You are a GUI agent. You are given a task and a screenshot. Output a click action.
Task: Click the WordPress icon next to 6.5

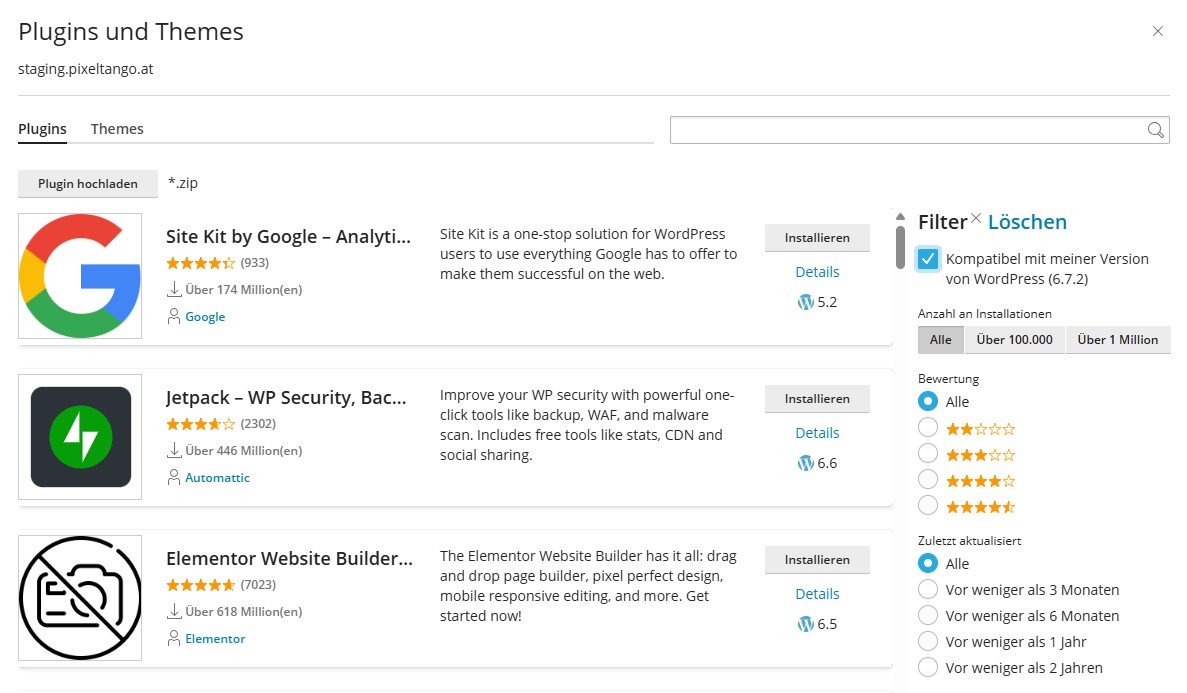tap(805, 624)
